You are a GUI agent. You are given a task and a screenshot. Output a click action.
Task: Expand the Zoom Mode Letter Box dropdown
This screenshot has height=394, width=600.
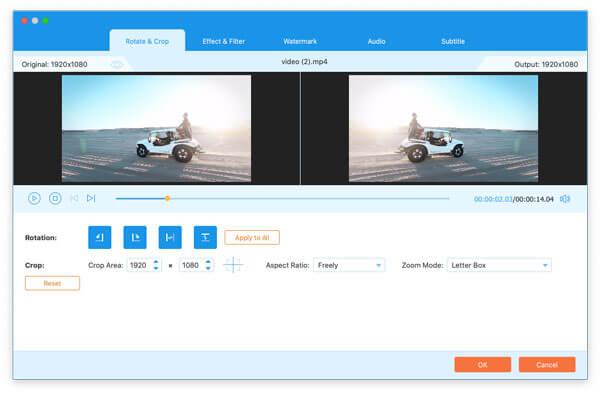click(499, 265)
